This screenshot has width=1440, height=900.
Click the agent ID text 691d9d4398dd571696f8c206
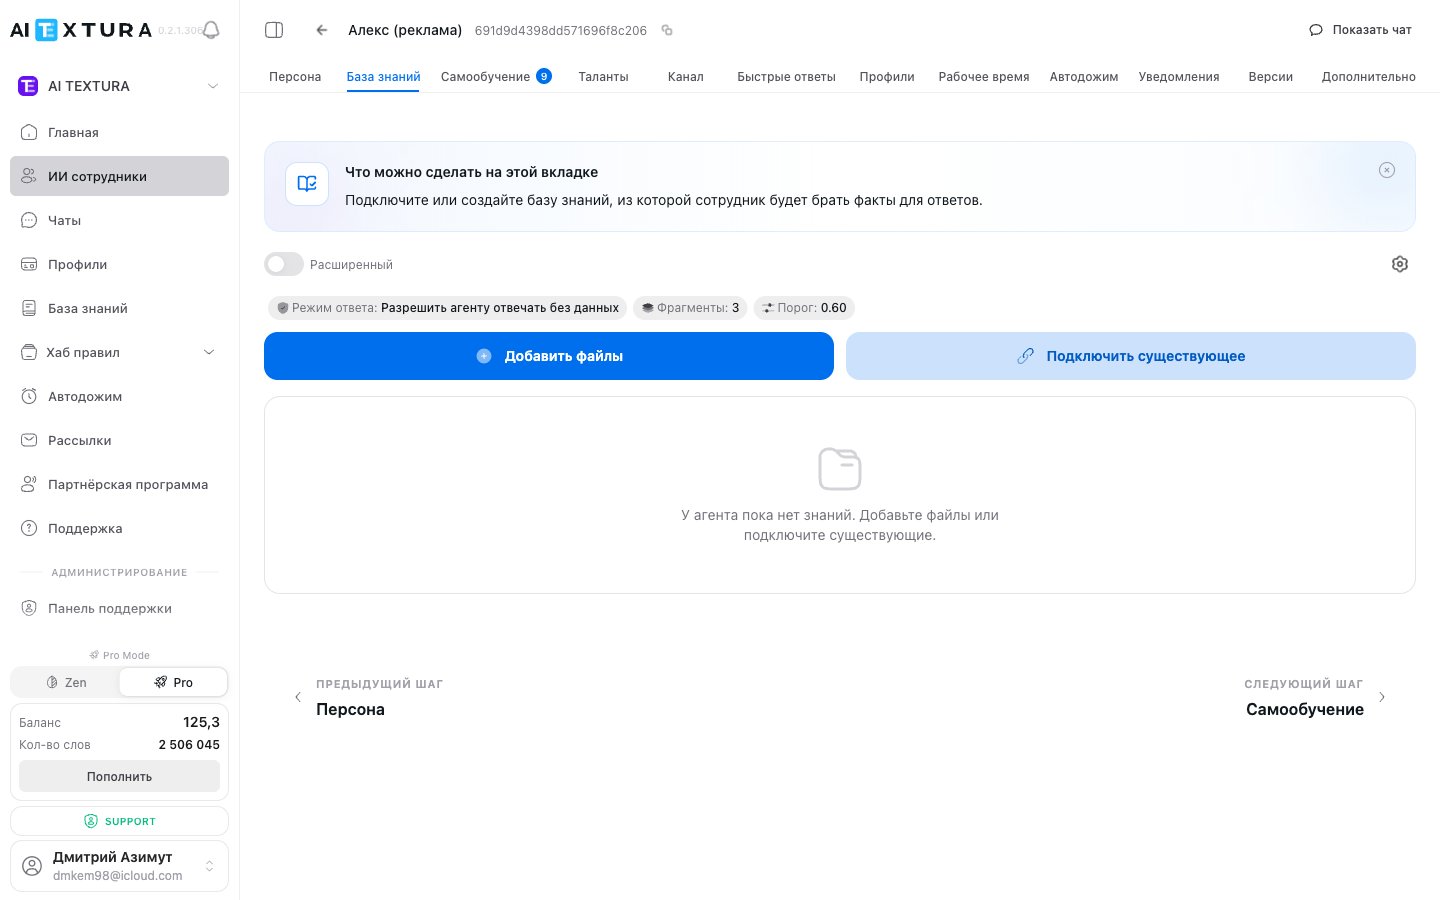tap(560, 30)
